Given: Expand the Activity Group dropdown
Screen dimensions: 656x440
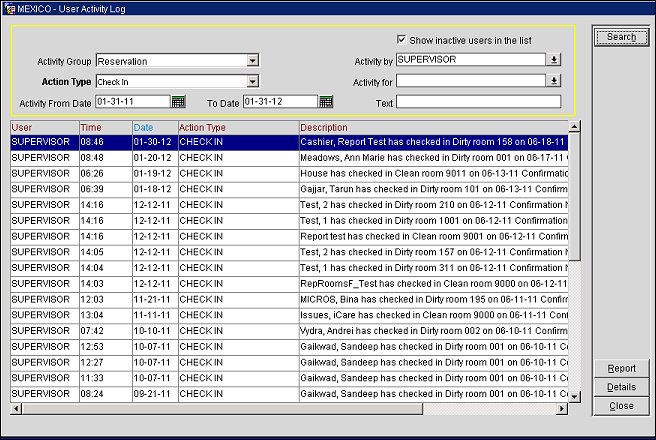Looking at the screenshot, I should click(252, 61).
